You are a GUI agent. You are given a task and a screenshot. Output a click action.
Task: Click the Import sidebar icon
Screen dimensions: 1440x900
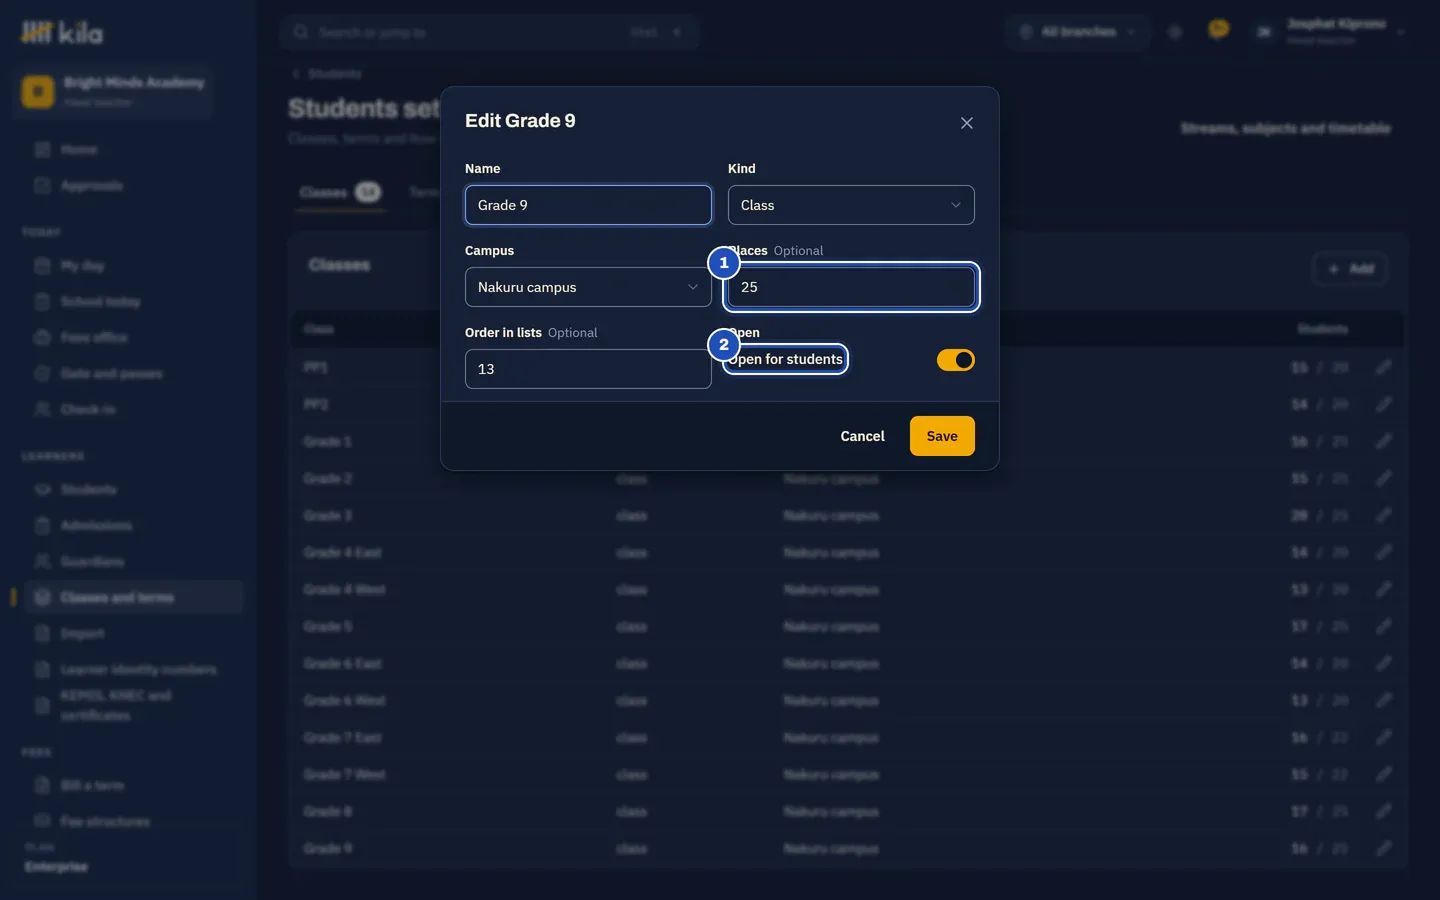coord(42,634)
